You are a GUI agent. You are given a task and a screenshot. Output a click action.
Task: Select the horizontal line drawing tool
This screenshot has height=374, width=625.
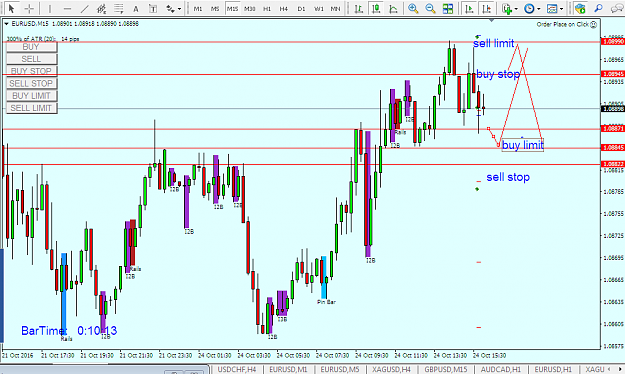(67, 8)
